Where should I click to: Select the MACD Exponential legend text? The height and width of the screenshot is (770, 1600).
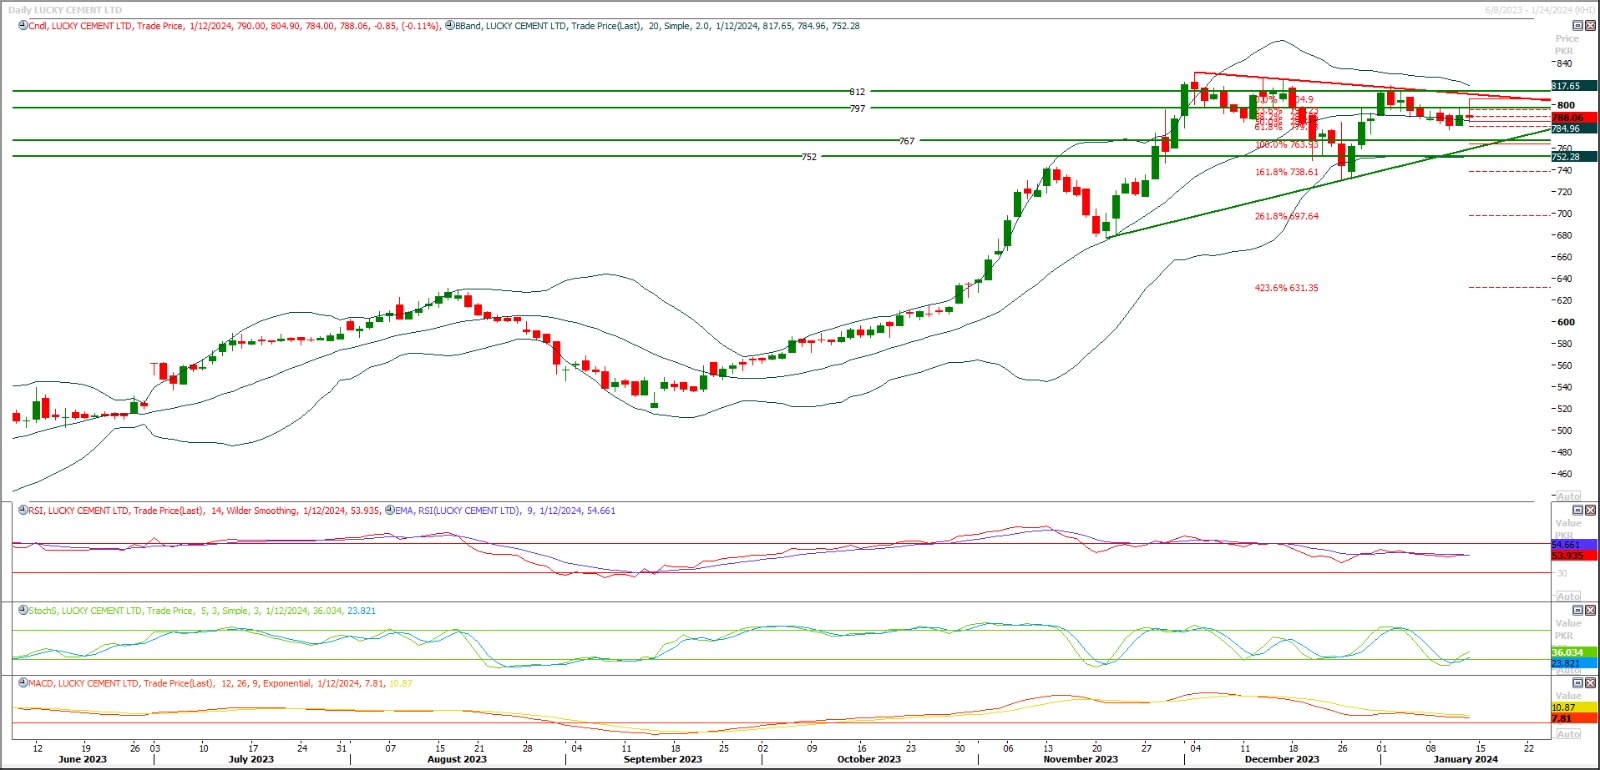coord(220,683)
